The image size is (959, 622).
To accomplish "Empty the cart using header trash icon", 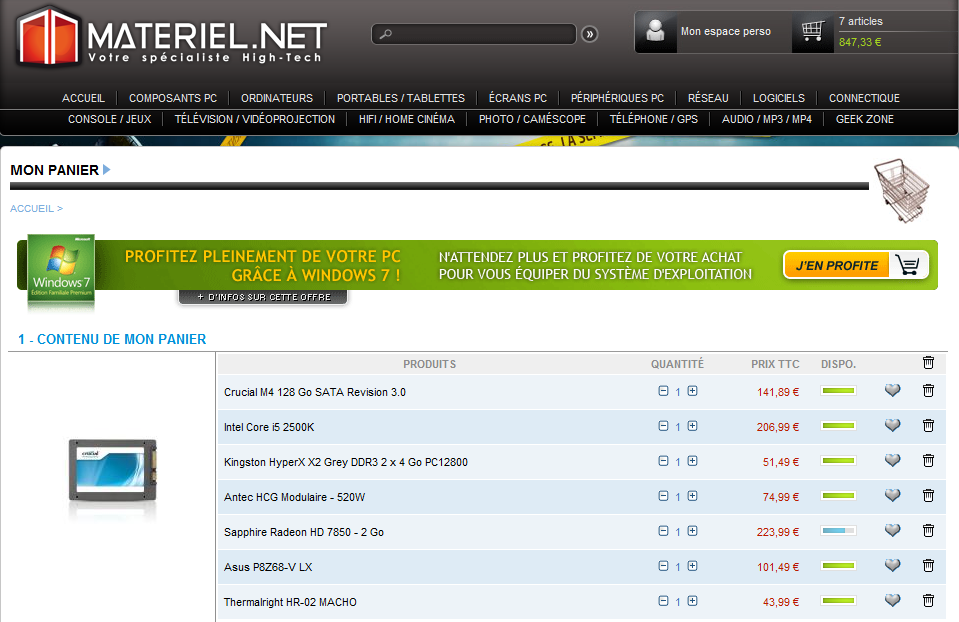I will point(928,363).
